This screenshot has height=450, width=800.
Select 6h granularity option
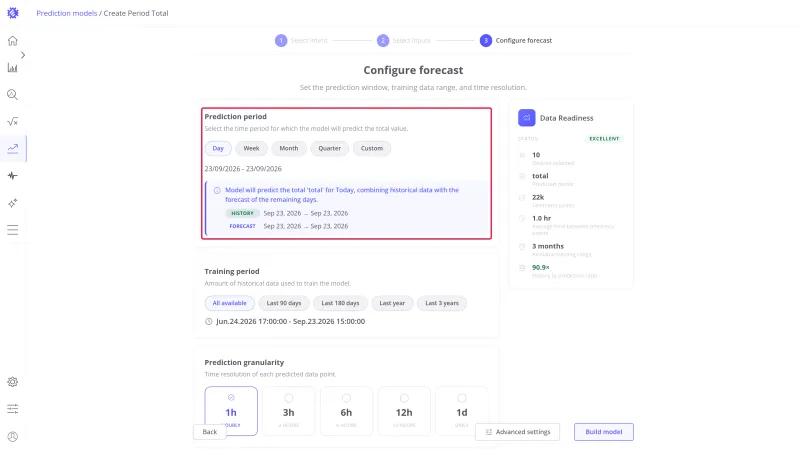click(x=346, y=411)
